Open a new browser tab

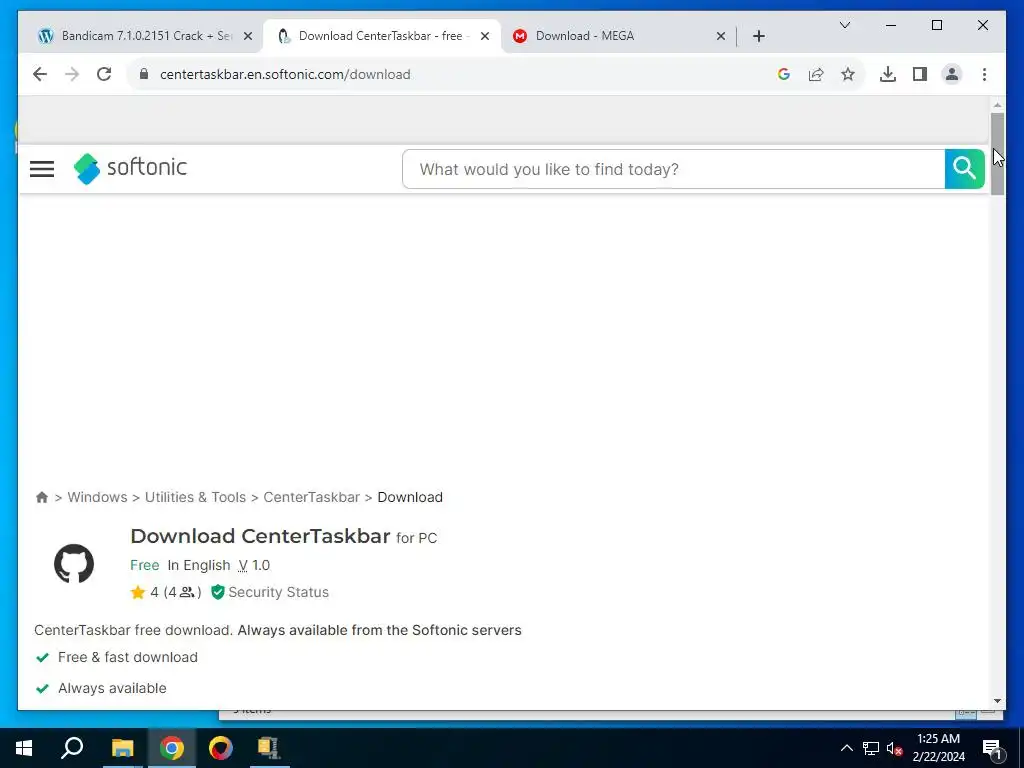(x=758, y=36)
